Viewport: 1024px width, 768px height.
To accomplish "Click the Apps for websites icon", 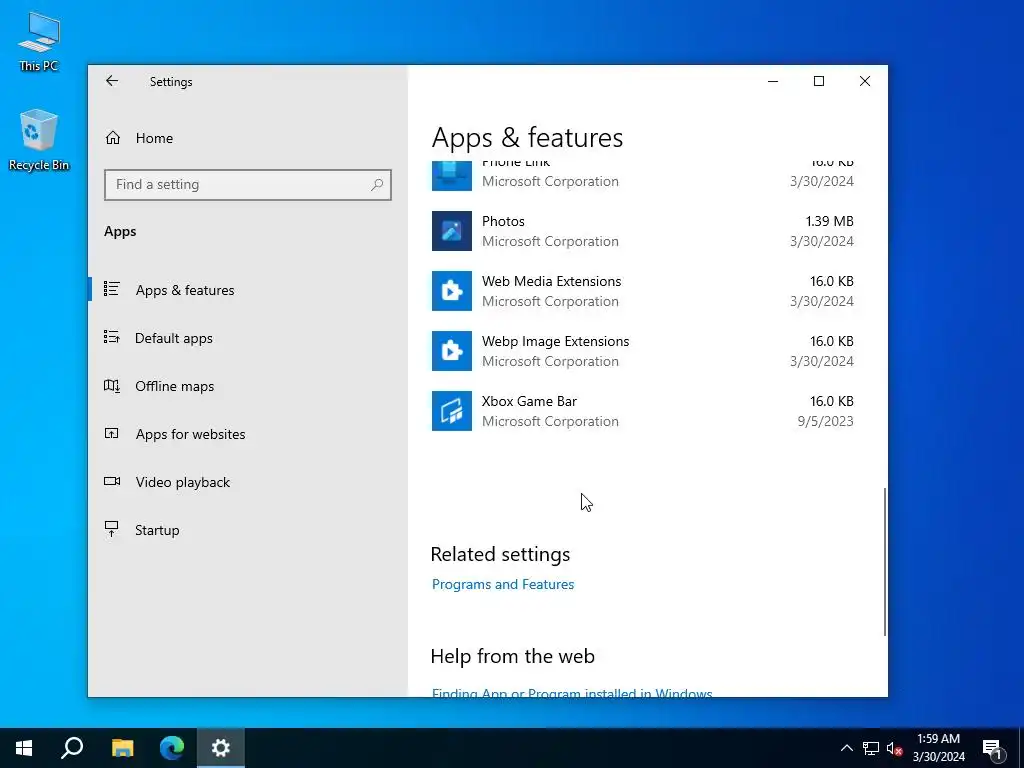I will point(112,433).
